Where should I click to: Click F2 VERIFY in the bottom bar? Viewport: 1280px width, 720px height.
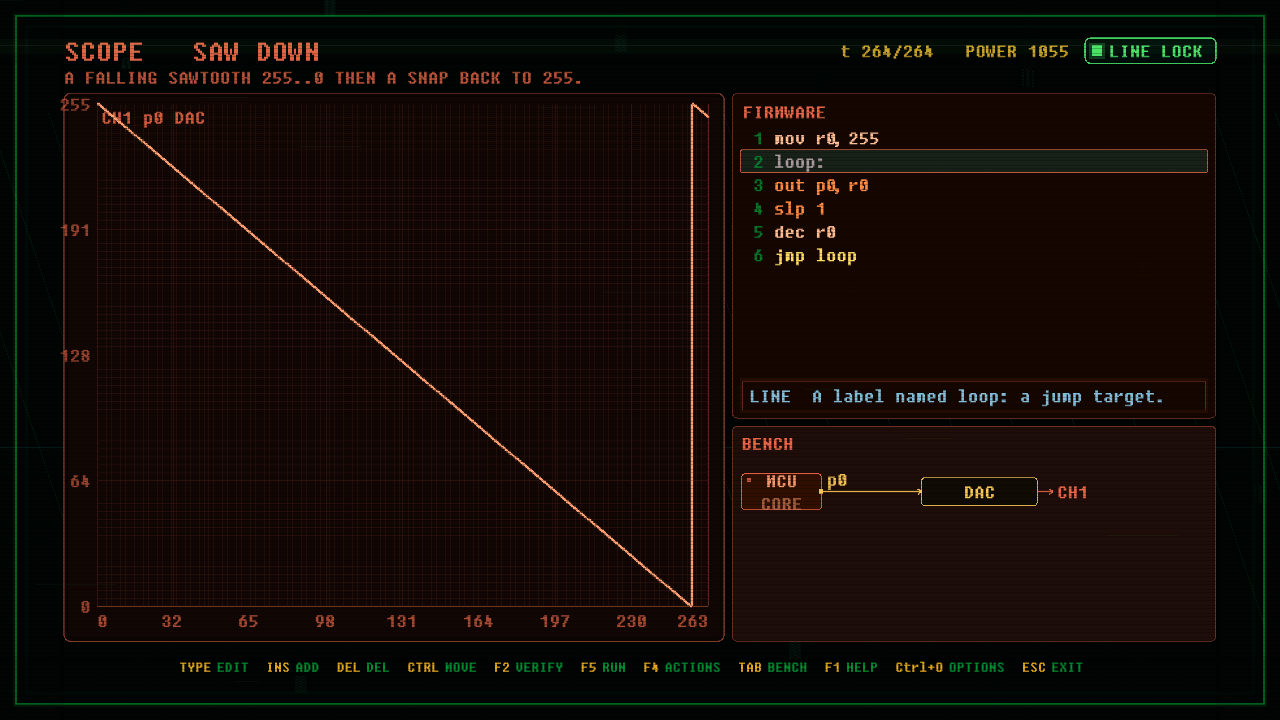point(529,667)
